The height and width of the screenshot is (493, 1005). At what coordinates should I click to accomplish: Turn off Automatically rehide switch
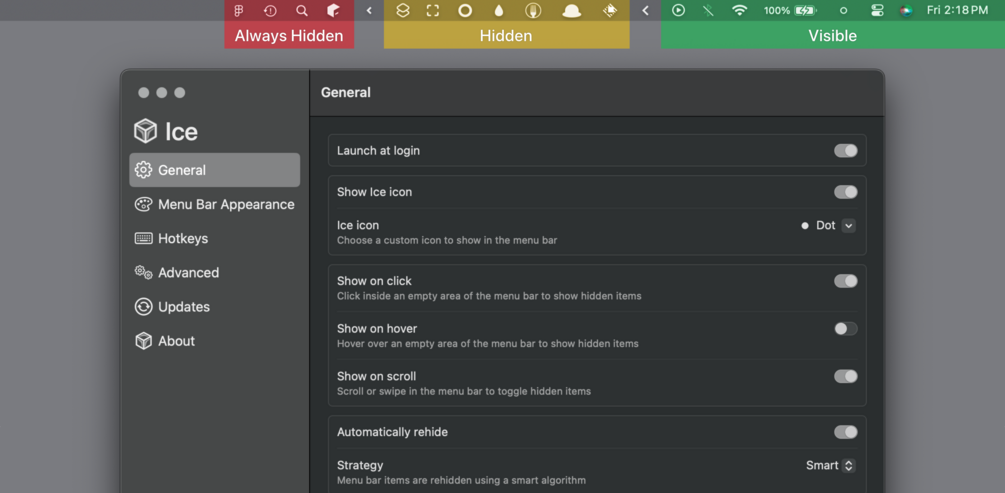click(x=845, y=432)
